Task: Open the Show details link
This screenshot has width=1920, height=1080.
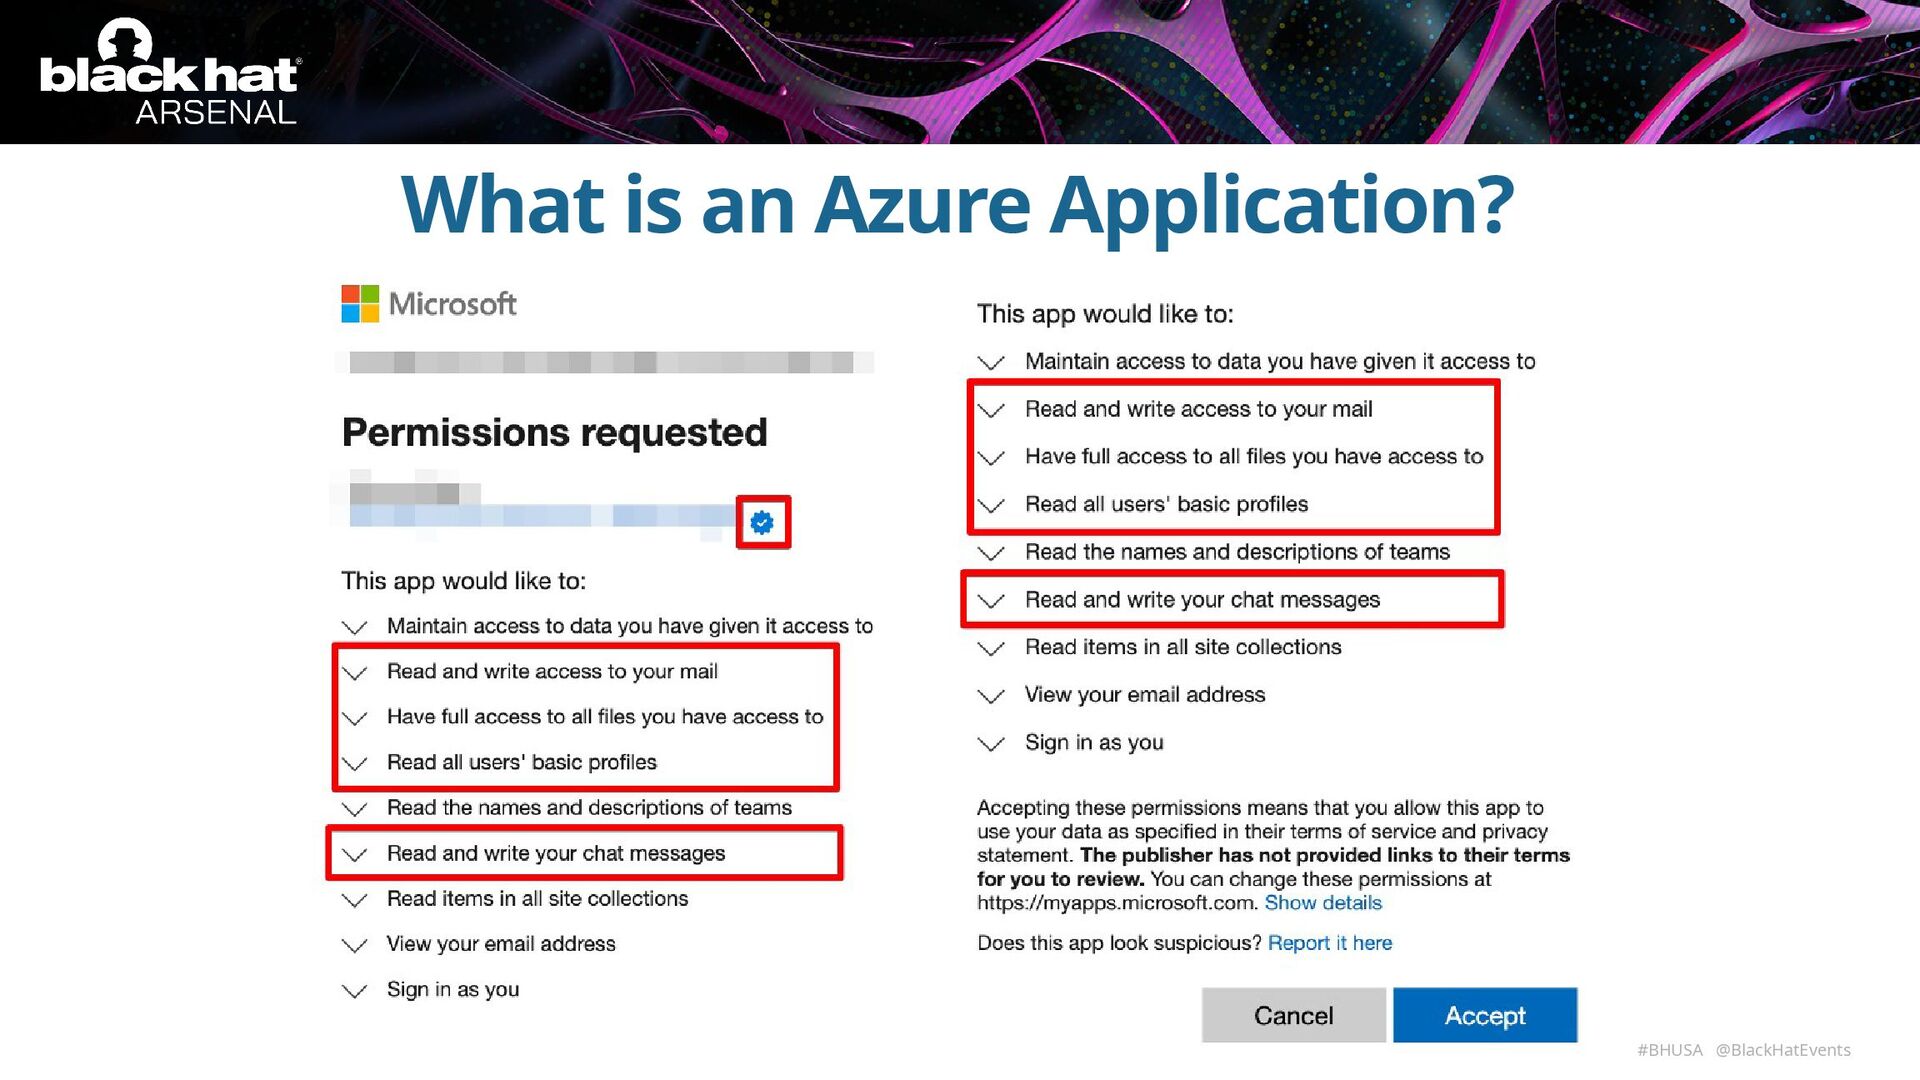Action: [x=1322, y=903]
